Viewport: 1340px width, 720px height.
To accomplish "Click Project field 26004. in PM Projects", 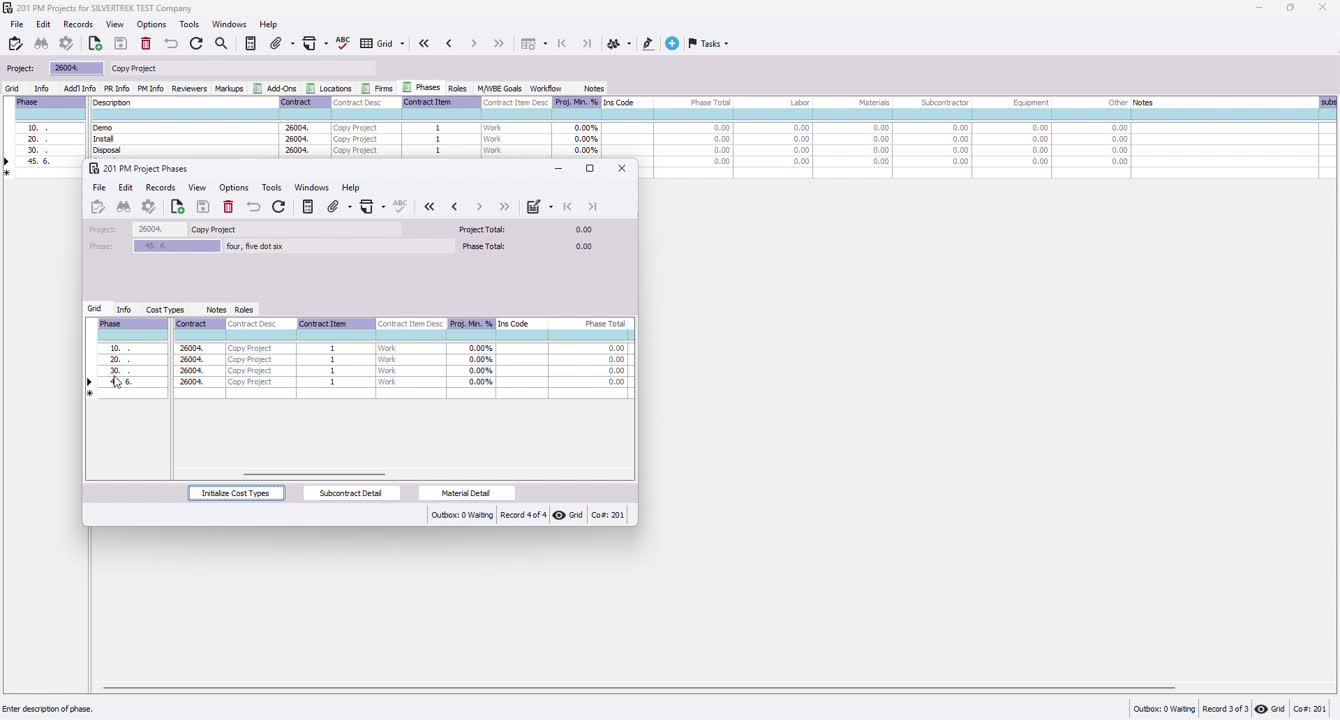I will (x=76, y=69).
